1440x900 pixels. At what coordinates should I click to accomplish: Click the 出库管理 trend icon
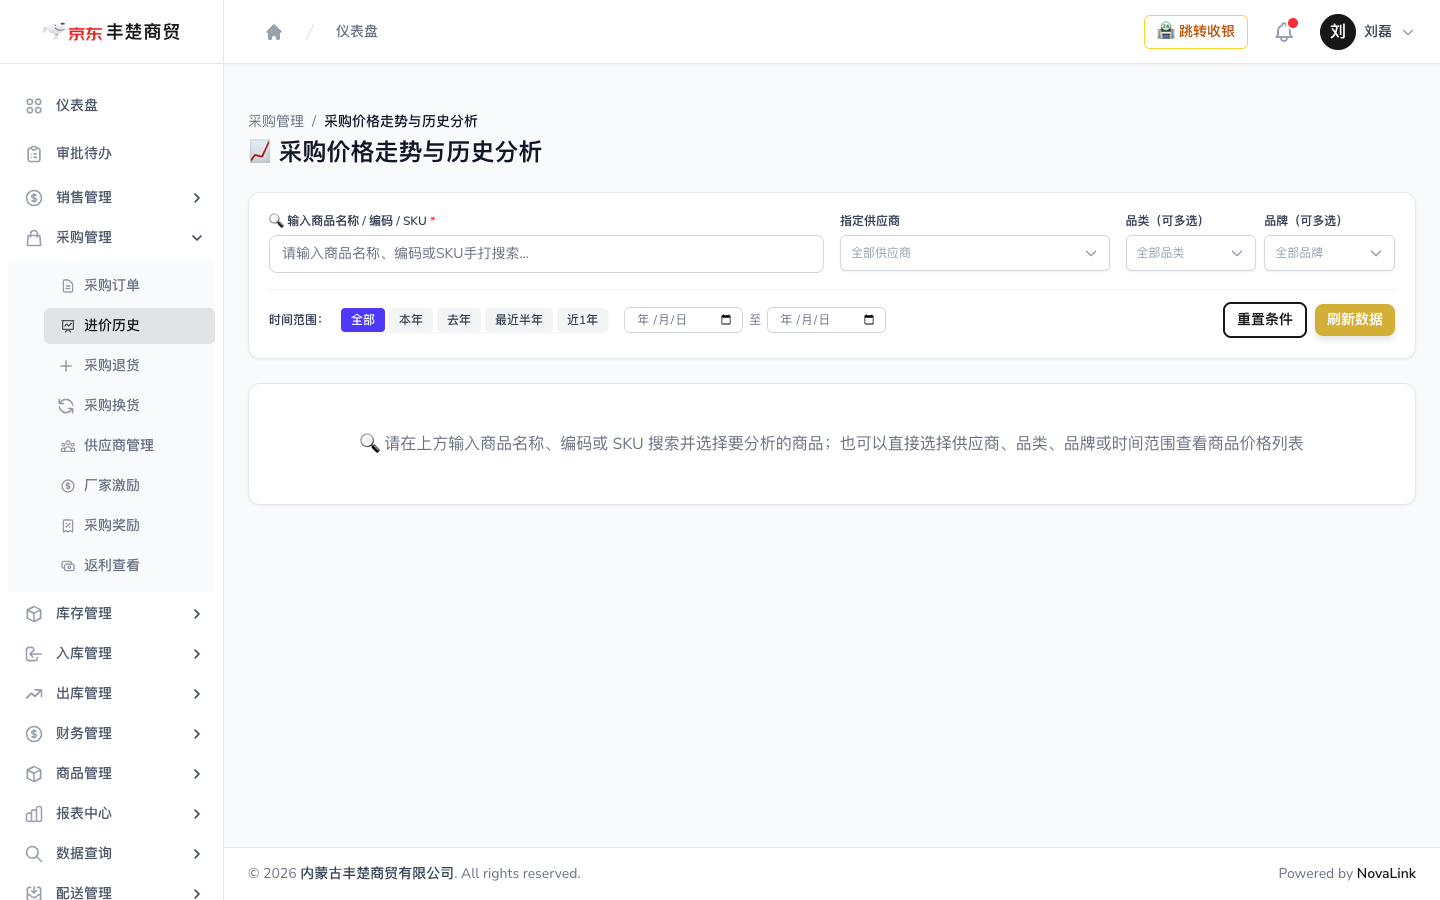coord(34,694)
